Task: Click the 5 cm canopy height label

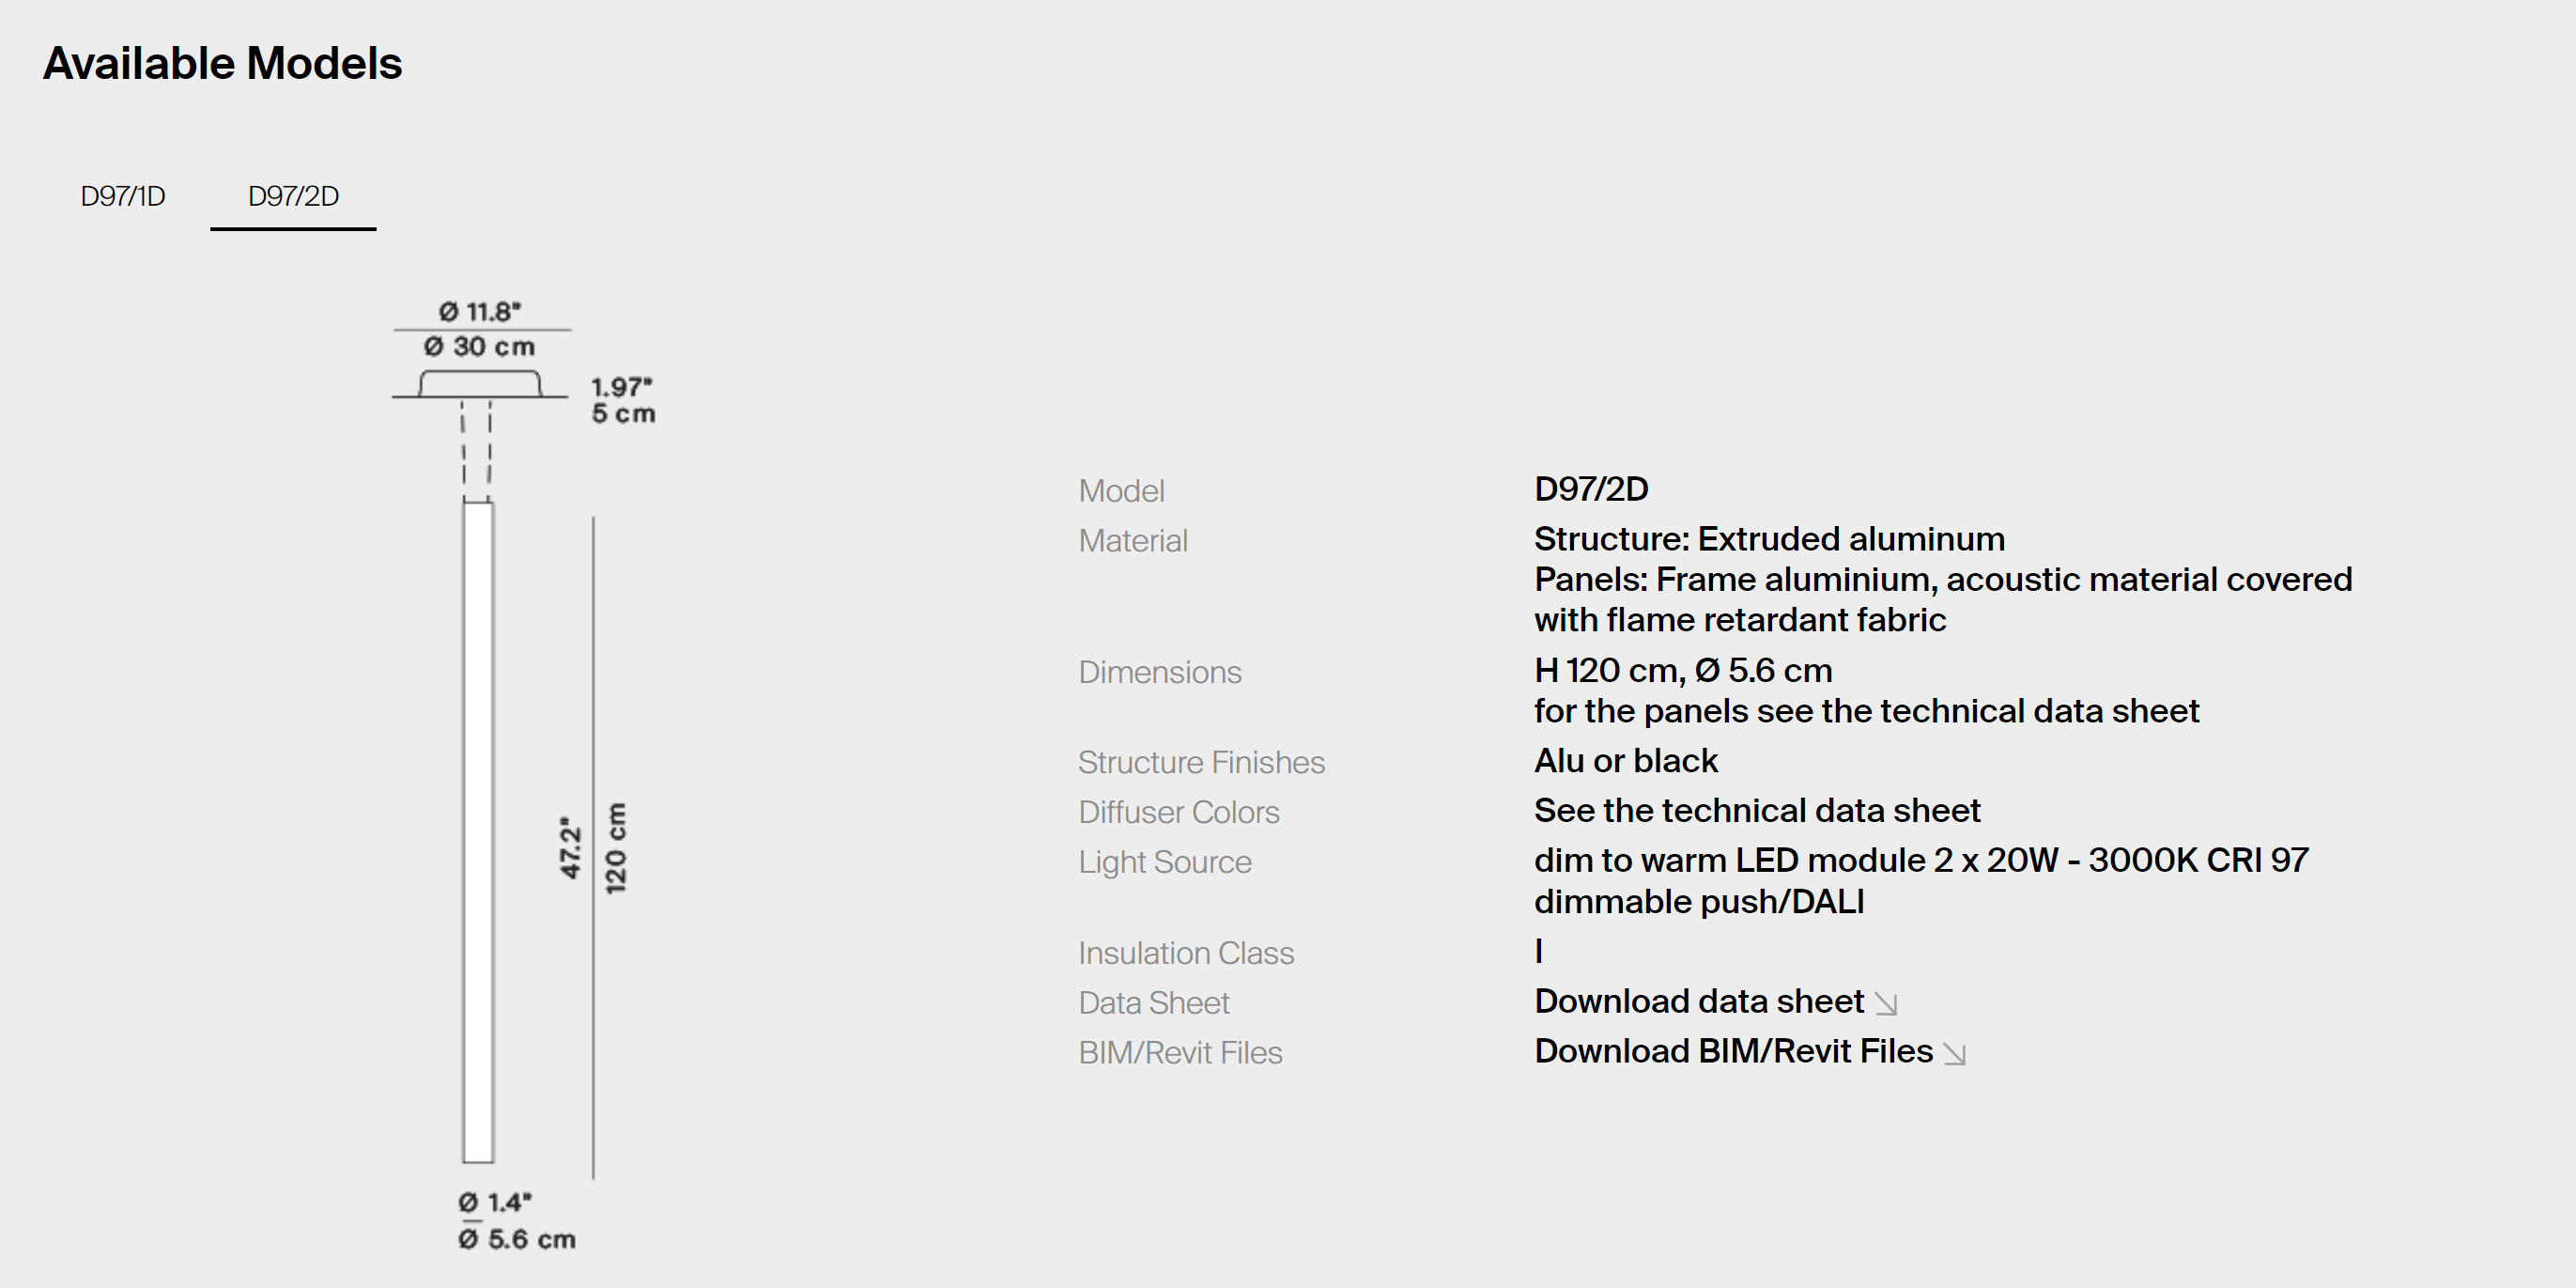Action: 623,414
